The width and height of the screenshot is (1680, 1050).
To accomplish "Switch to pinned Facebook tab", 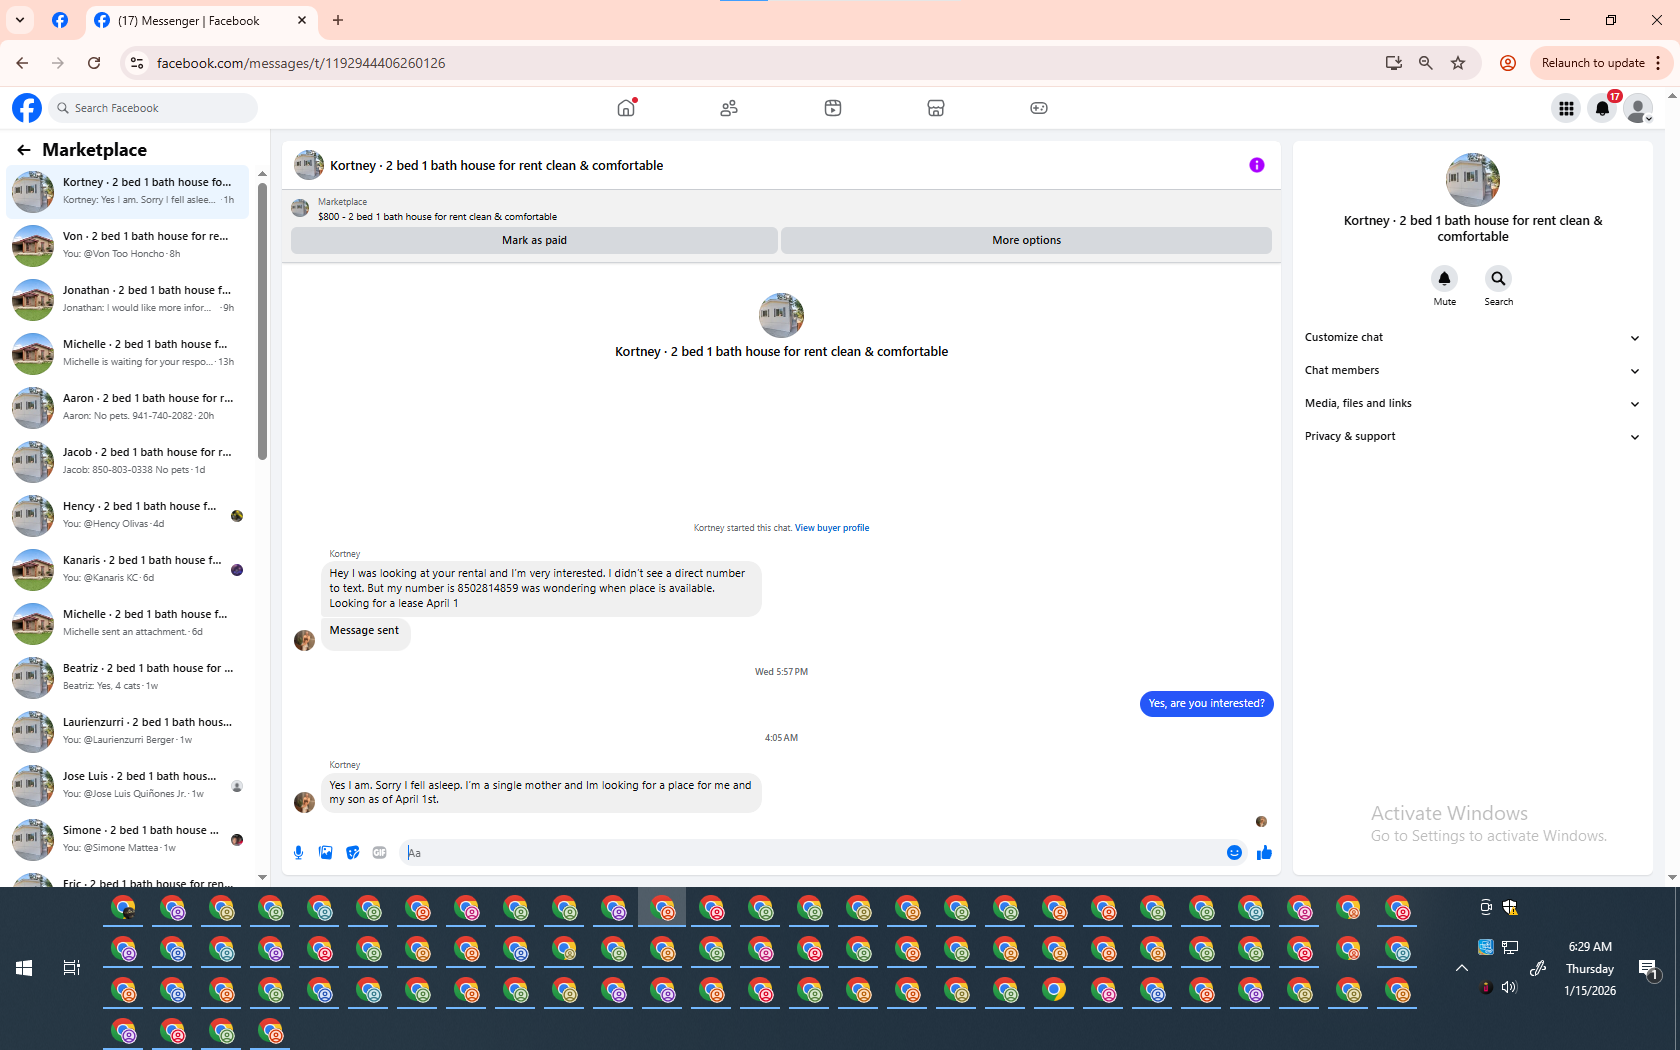I will 60,20.
